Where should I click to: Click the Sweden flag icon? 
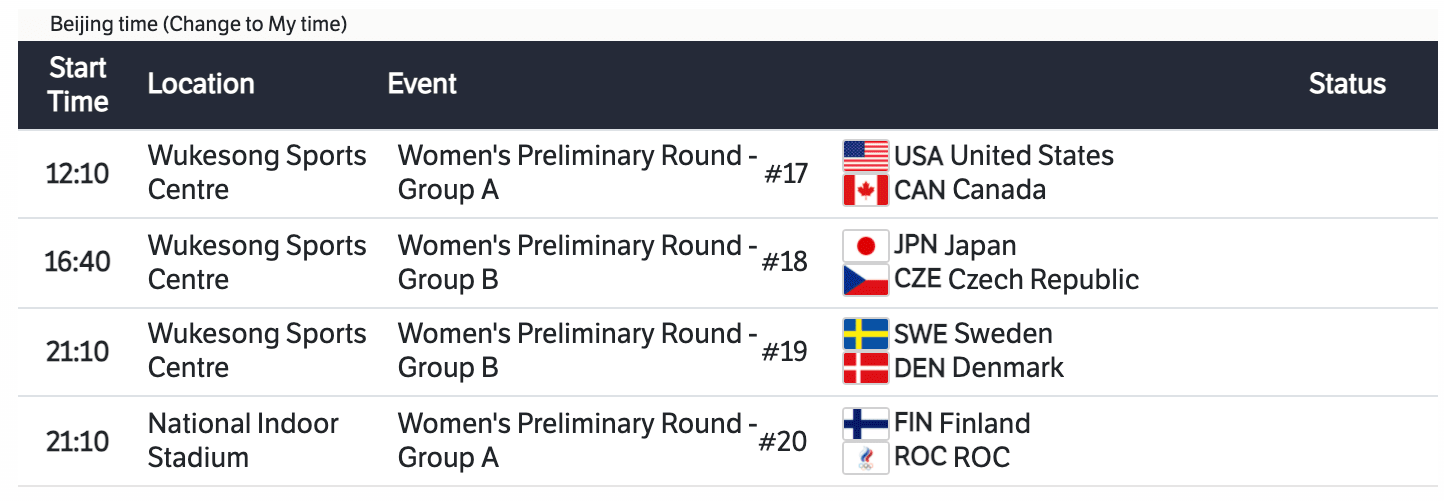pos(865,334)
